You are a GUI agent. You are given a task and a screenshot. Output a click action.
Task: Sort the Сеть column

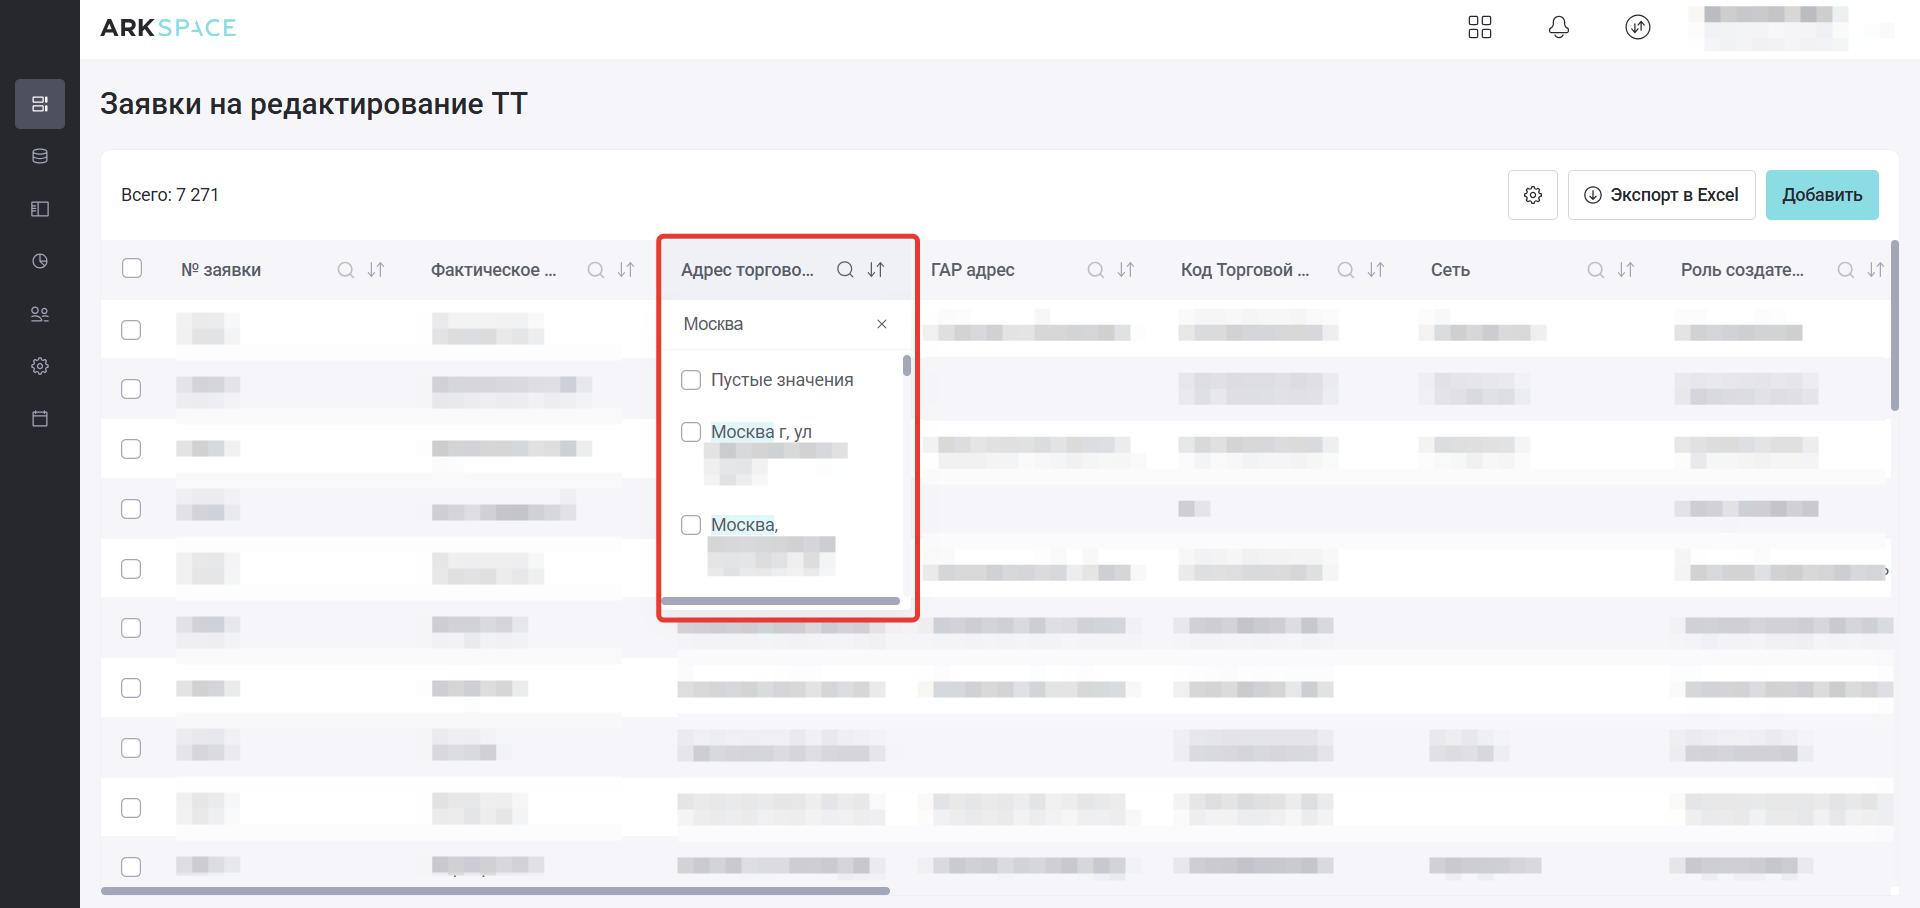coord(1626,270)
